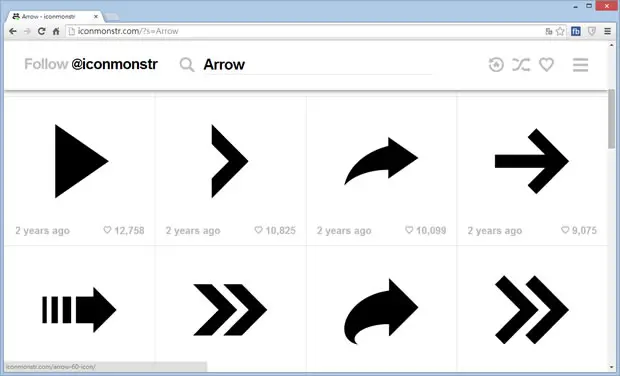This screenshot has width=620, height=376.
Task: Click the Arrow search input field
Action: (x=317, y=64)
